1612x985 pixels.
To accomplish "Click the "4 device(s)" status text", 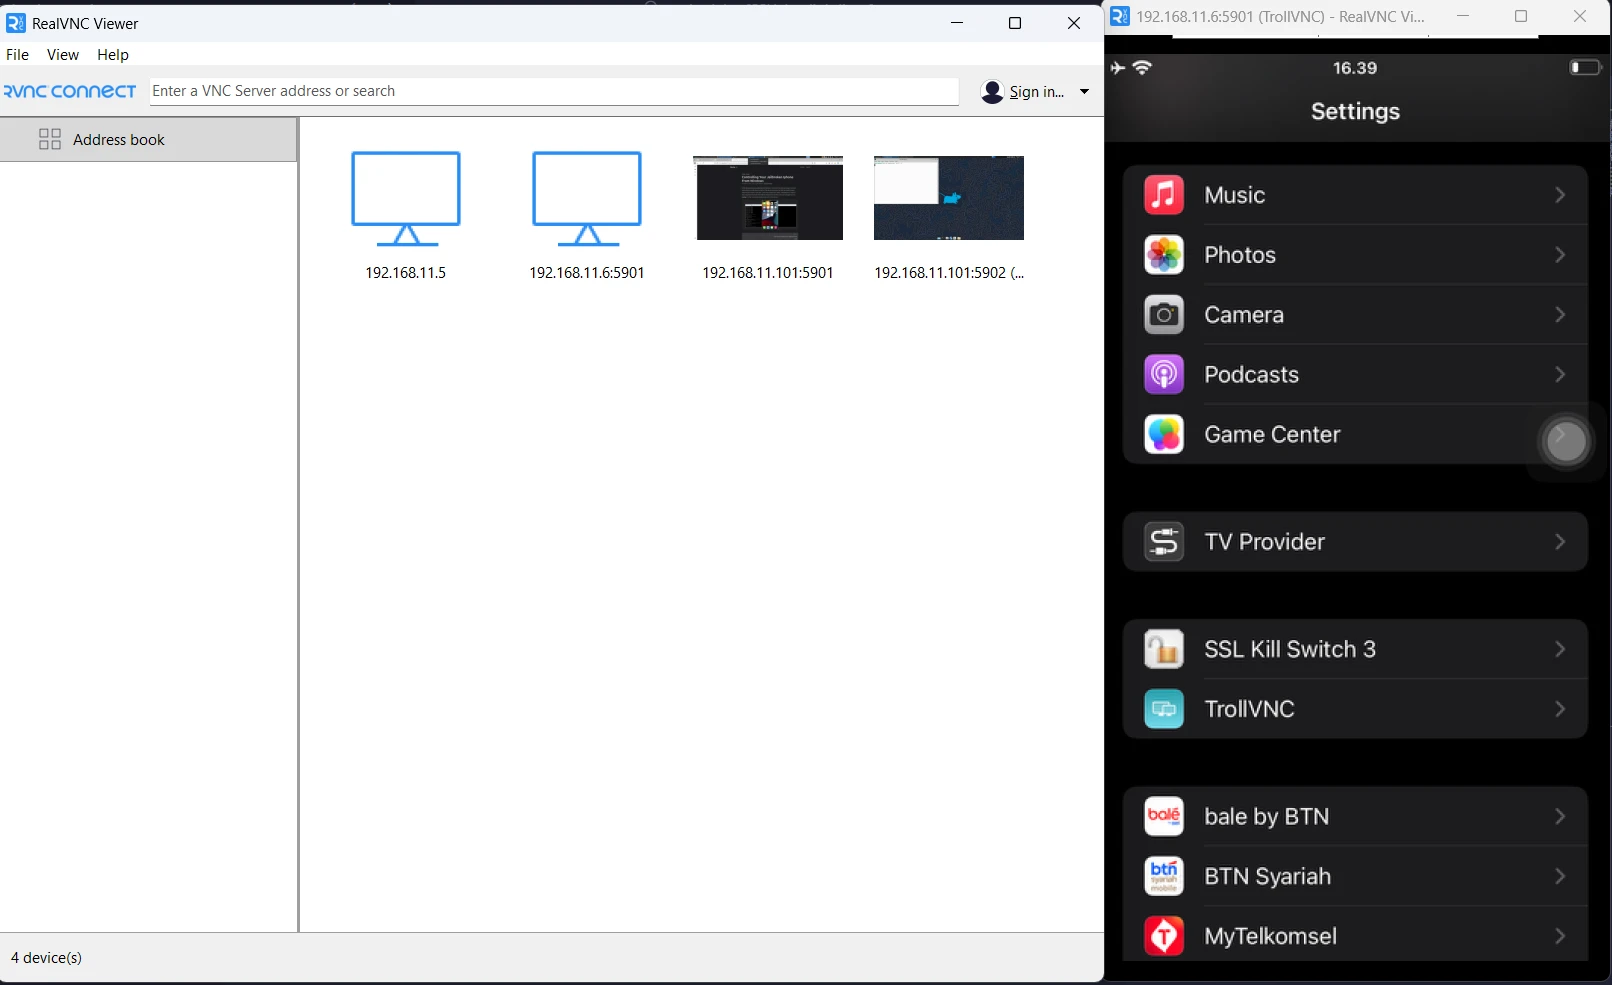I will 46,958.
